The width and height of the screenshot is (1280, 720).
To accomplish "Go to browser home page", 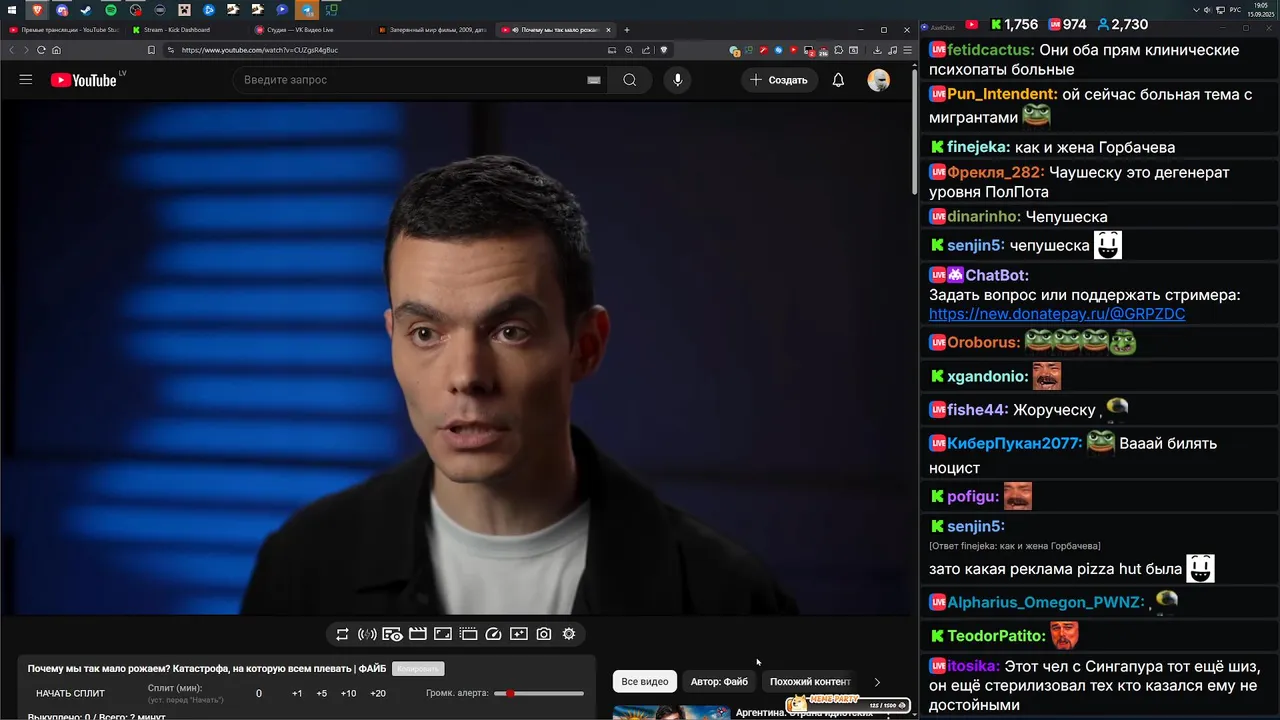I will tap(56, 50).
